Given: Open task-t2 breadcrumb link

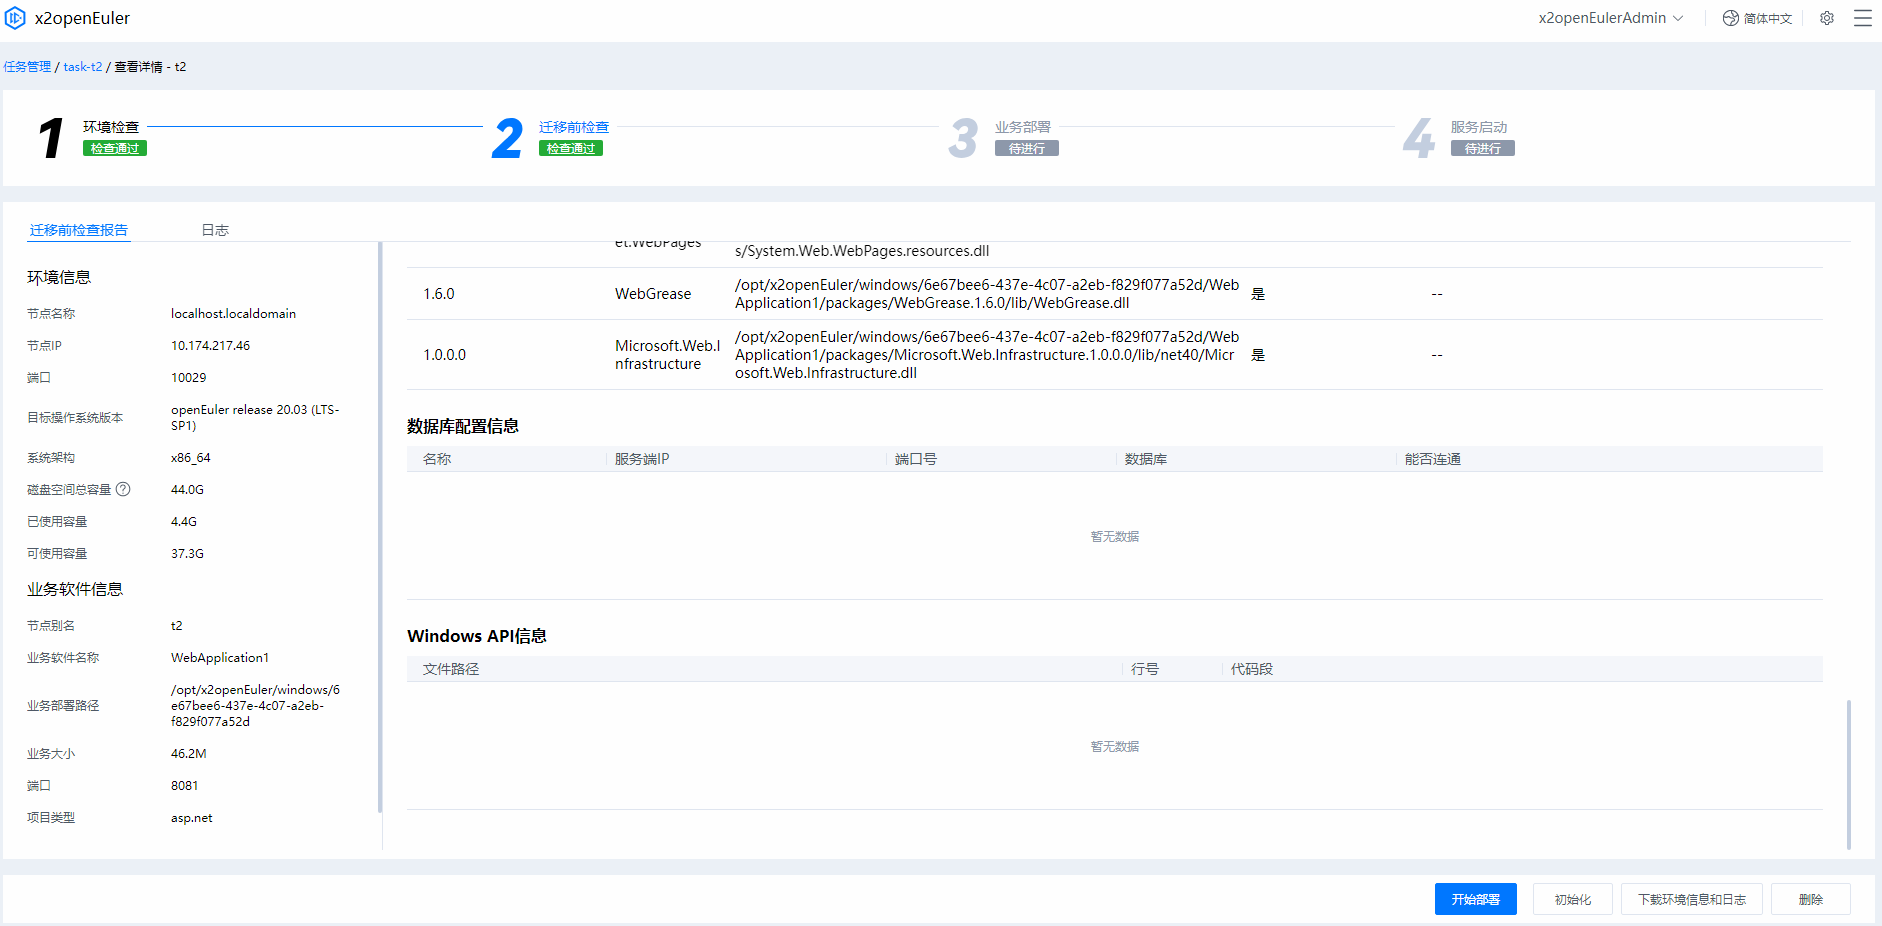Looking at the screenshot, I should (83, 67).
